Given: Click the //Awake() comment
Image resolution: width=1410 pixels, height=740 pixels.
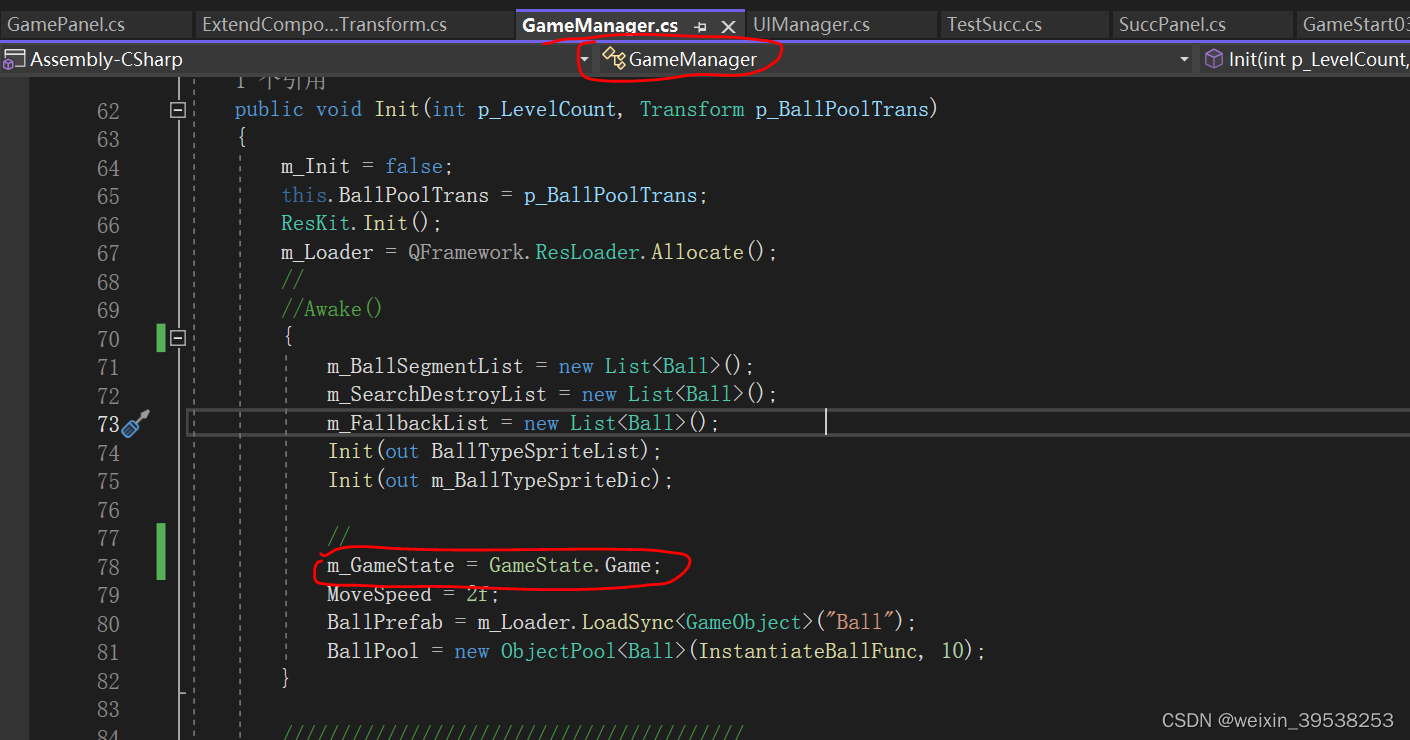Looking at the screenshot, I should click(332, 309).
